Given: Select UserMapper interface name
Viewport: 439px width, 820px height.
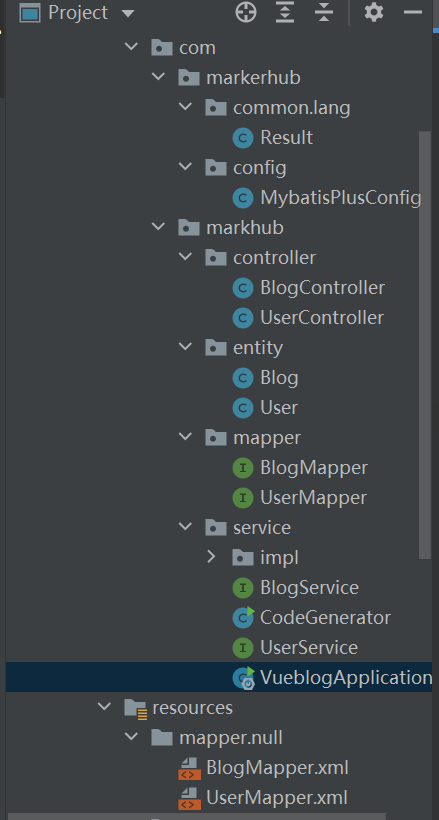Looking at the screenshot, I should [x=313, y=498].
